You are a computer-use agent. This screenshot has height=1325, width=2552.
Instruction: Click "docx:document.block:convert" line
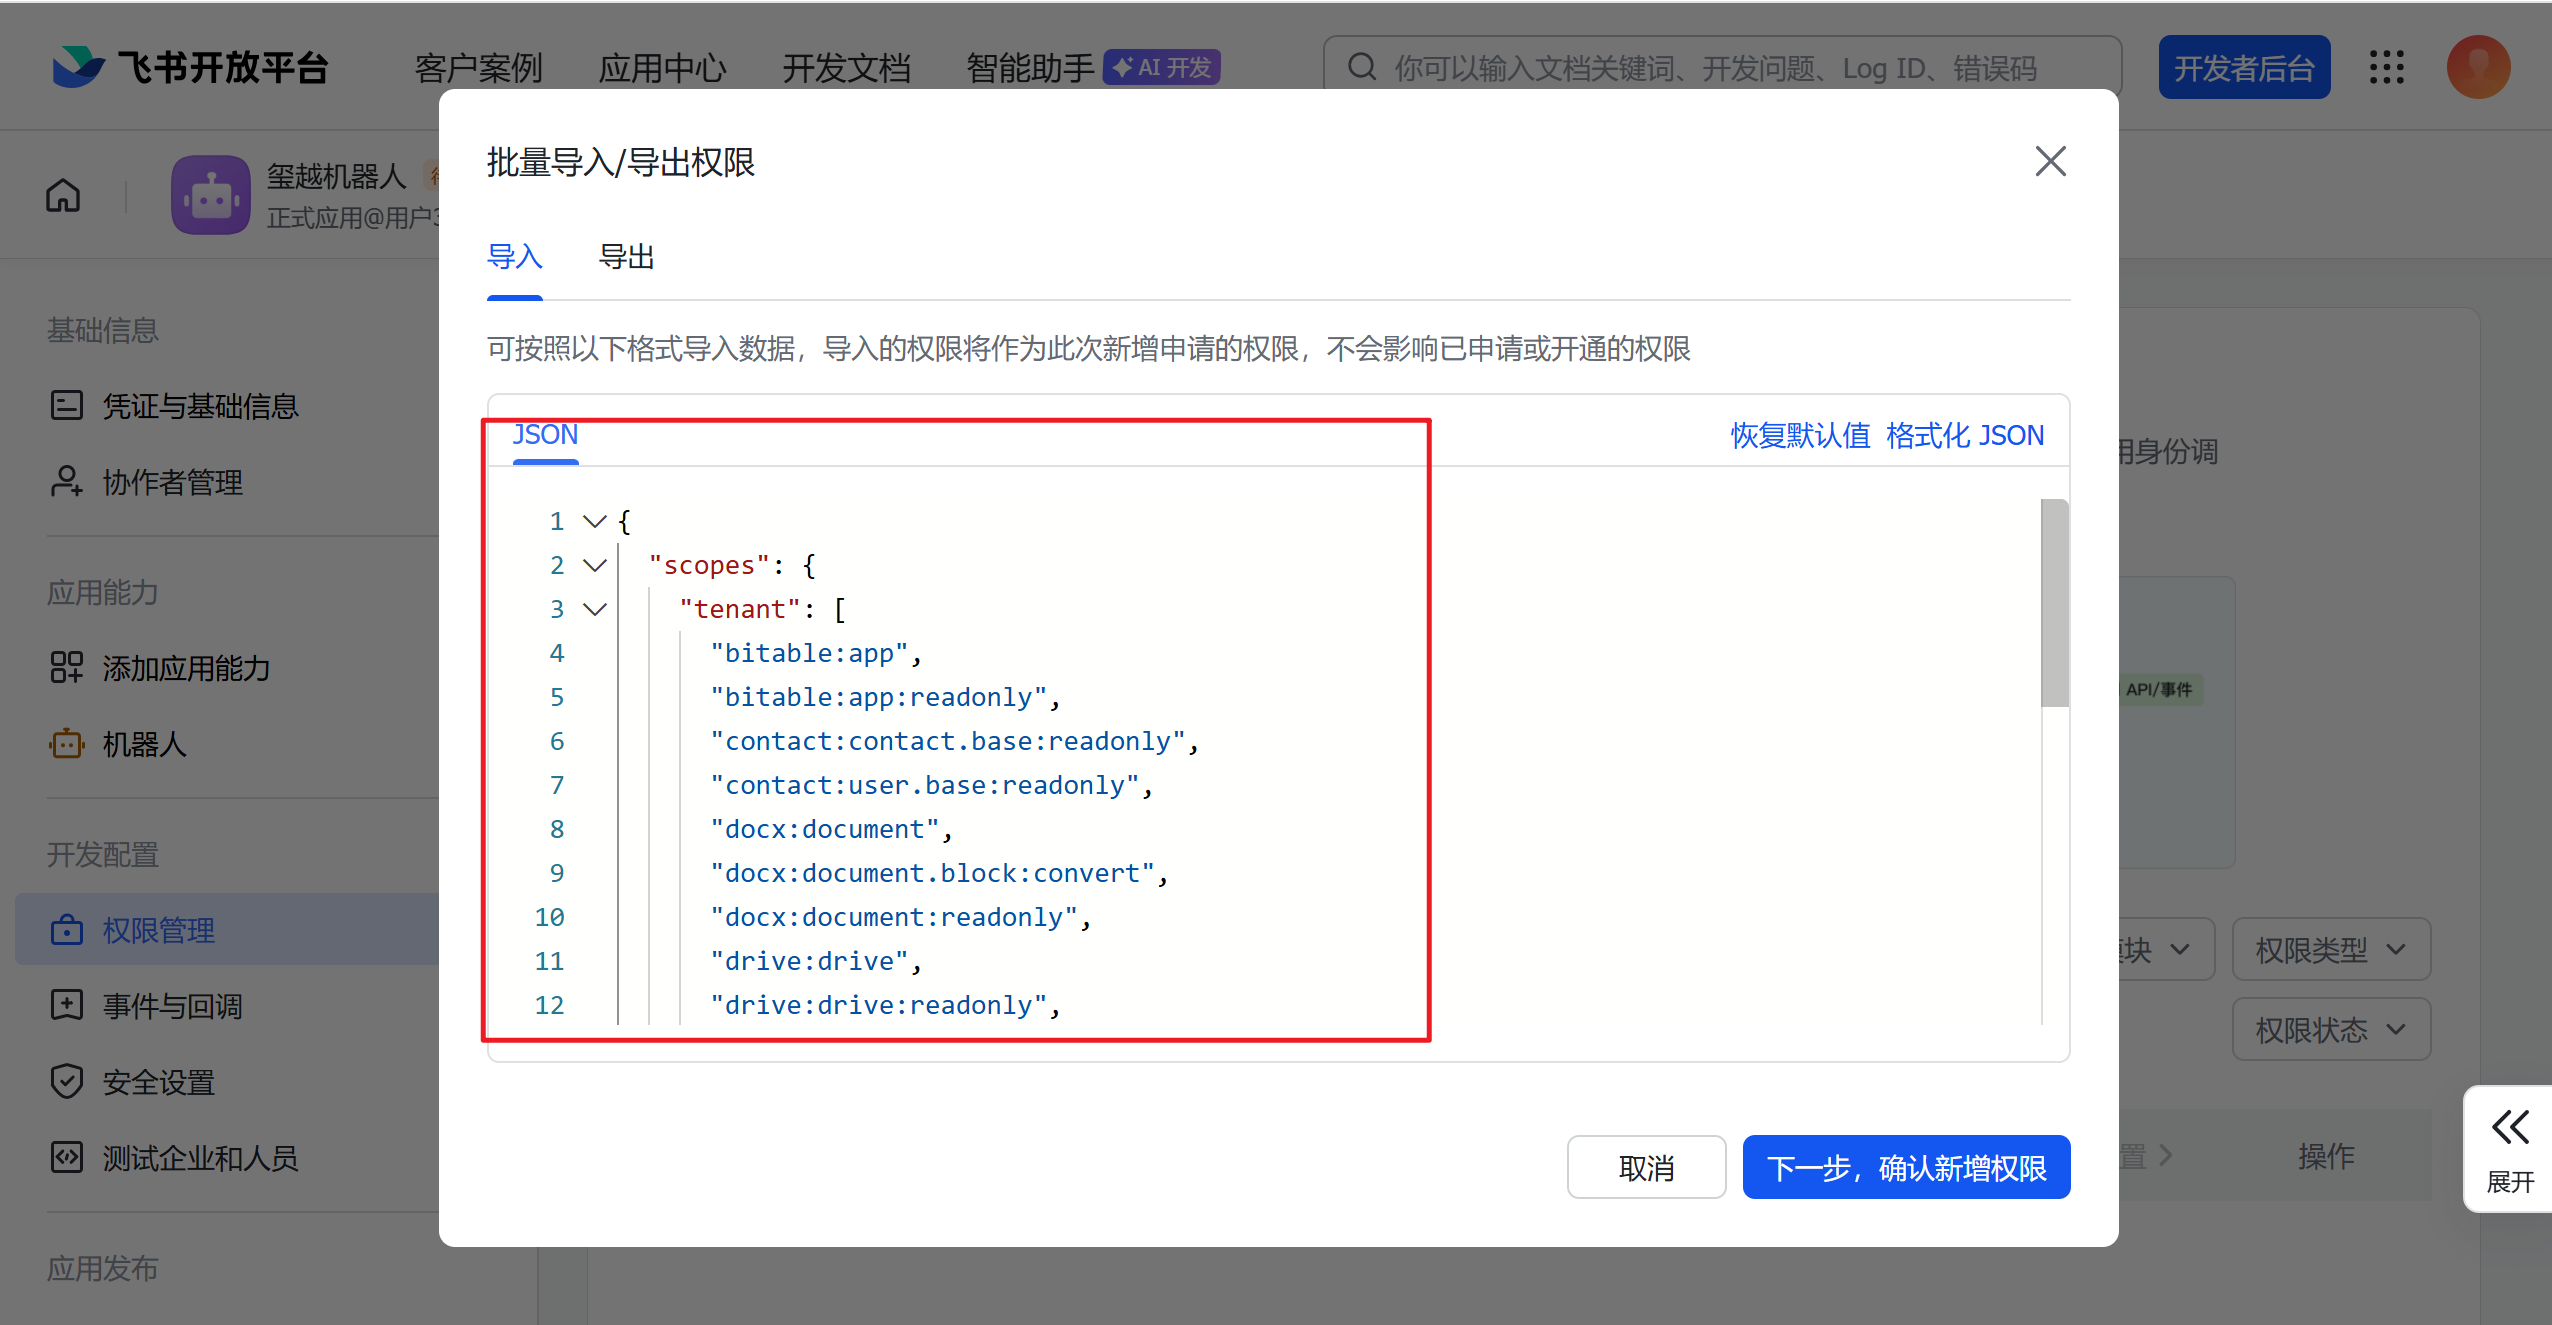[x=938, y=873]
